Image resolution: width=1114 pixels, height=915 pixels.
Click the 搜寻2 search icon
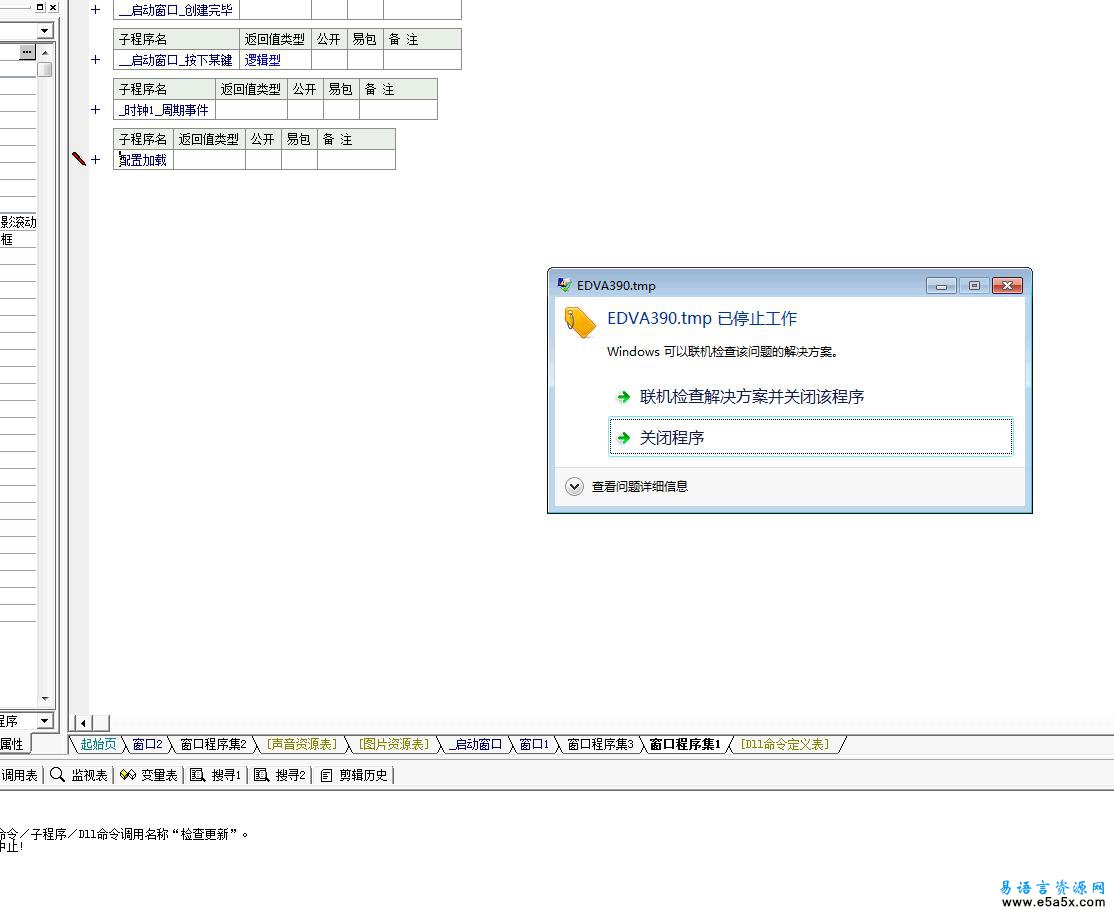[x=261, y=775]
